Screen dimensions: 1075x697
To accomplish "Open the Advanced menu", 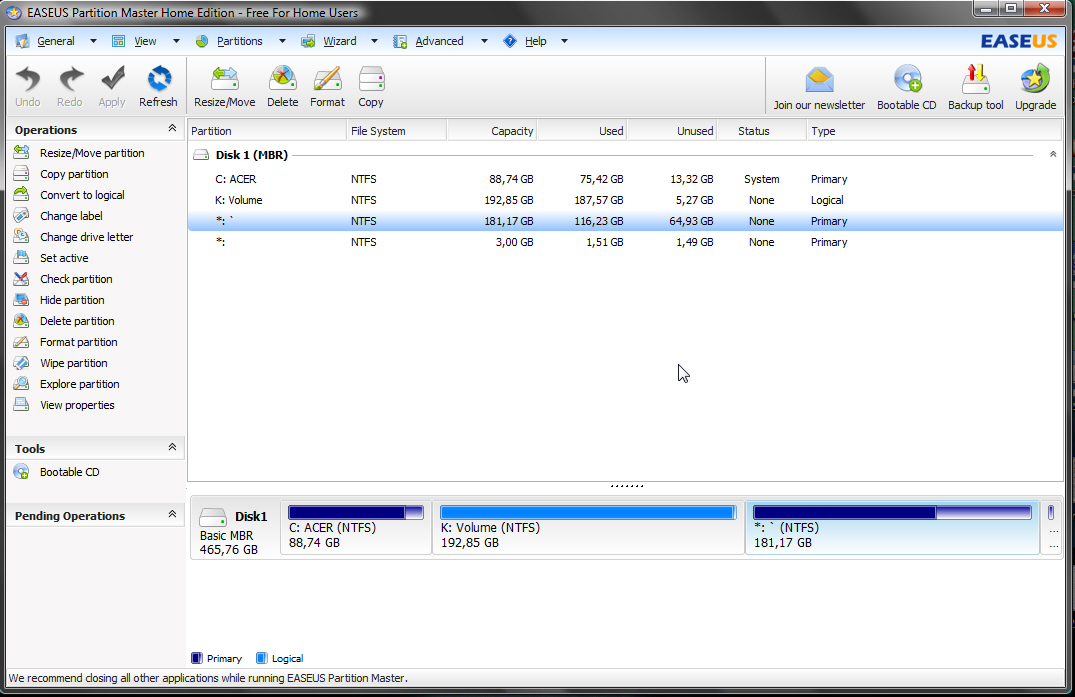I will (439, 41).
